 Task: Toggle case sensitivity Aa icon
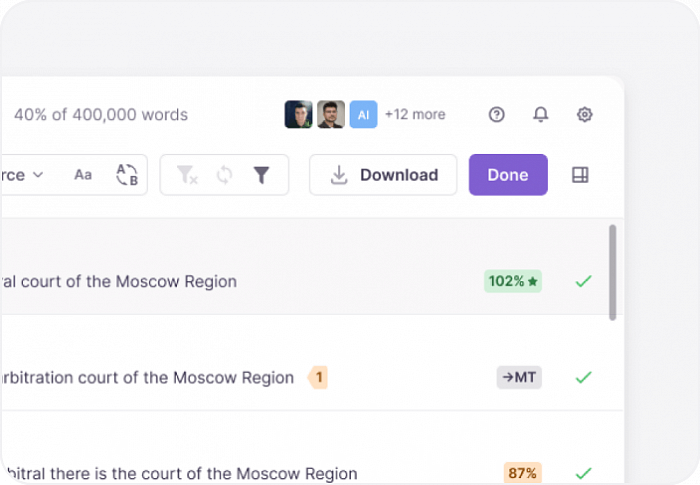[x=83, y=175]
